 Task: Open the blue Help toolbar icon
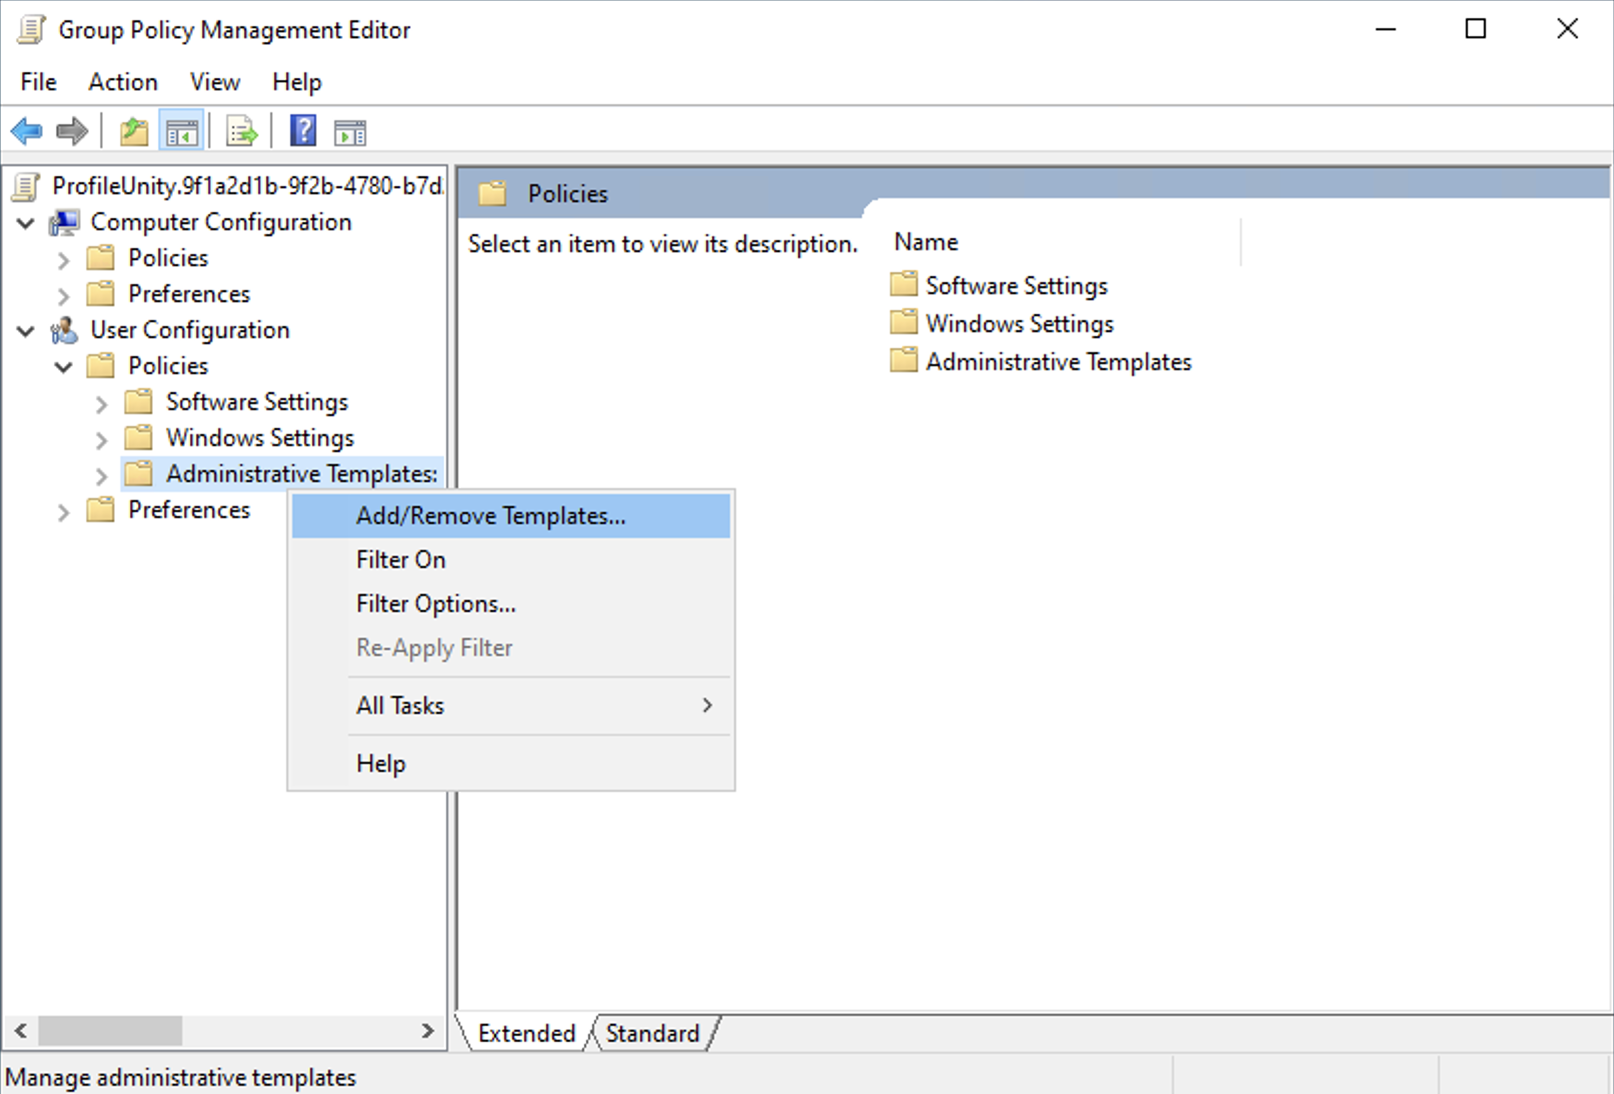303,131
